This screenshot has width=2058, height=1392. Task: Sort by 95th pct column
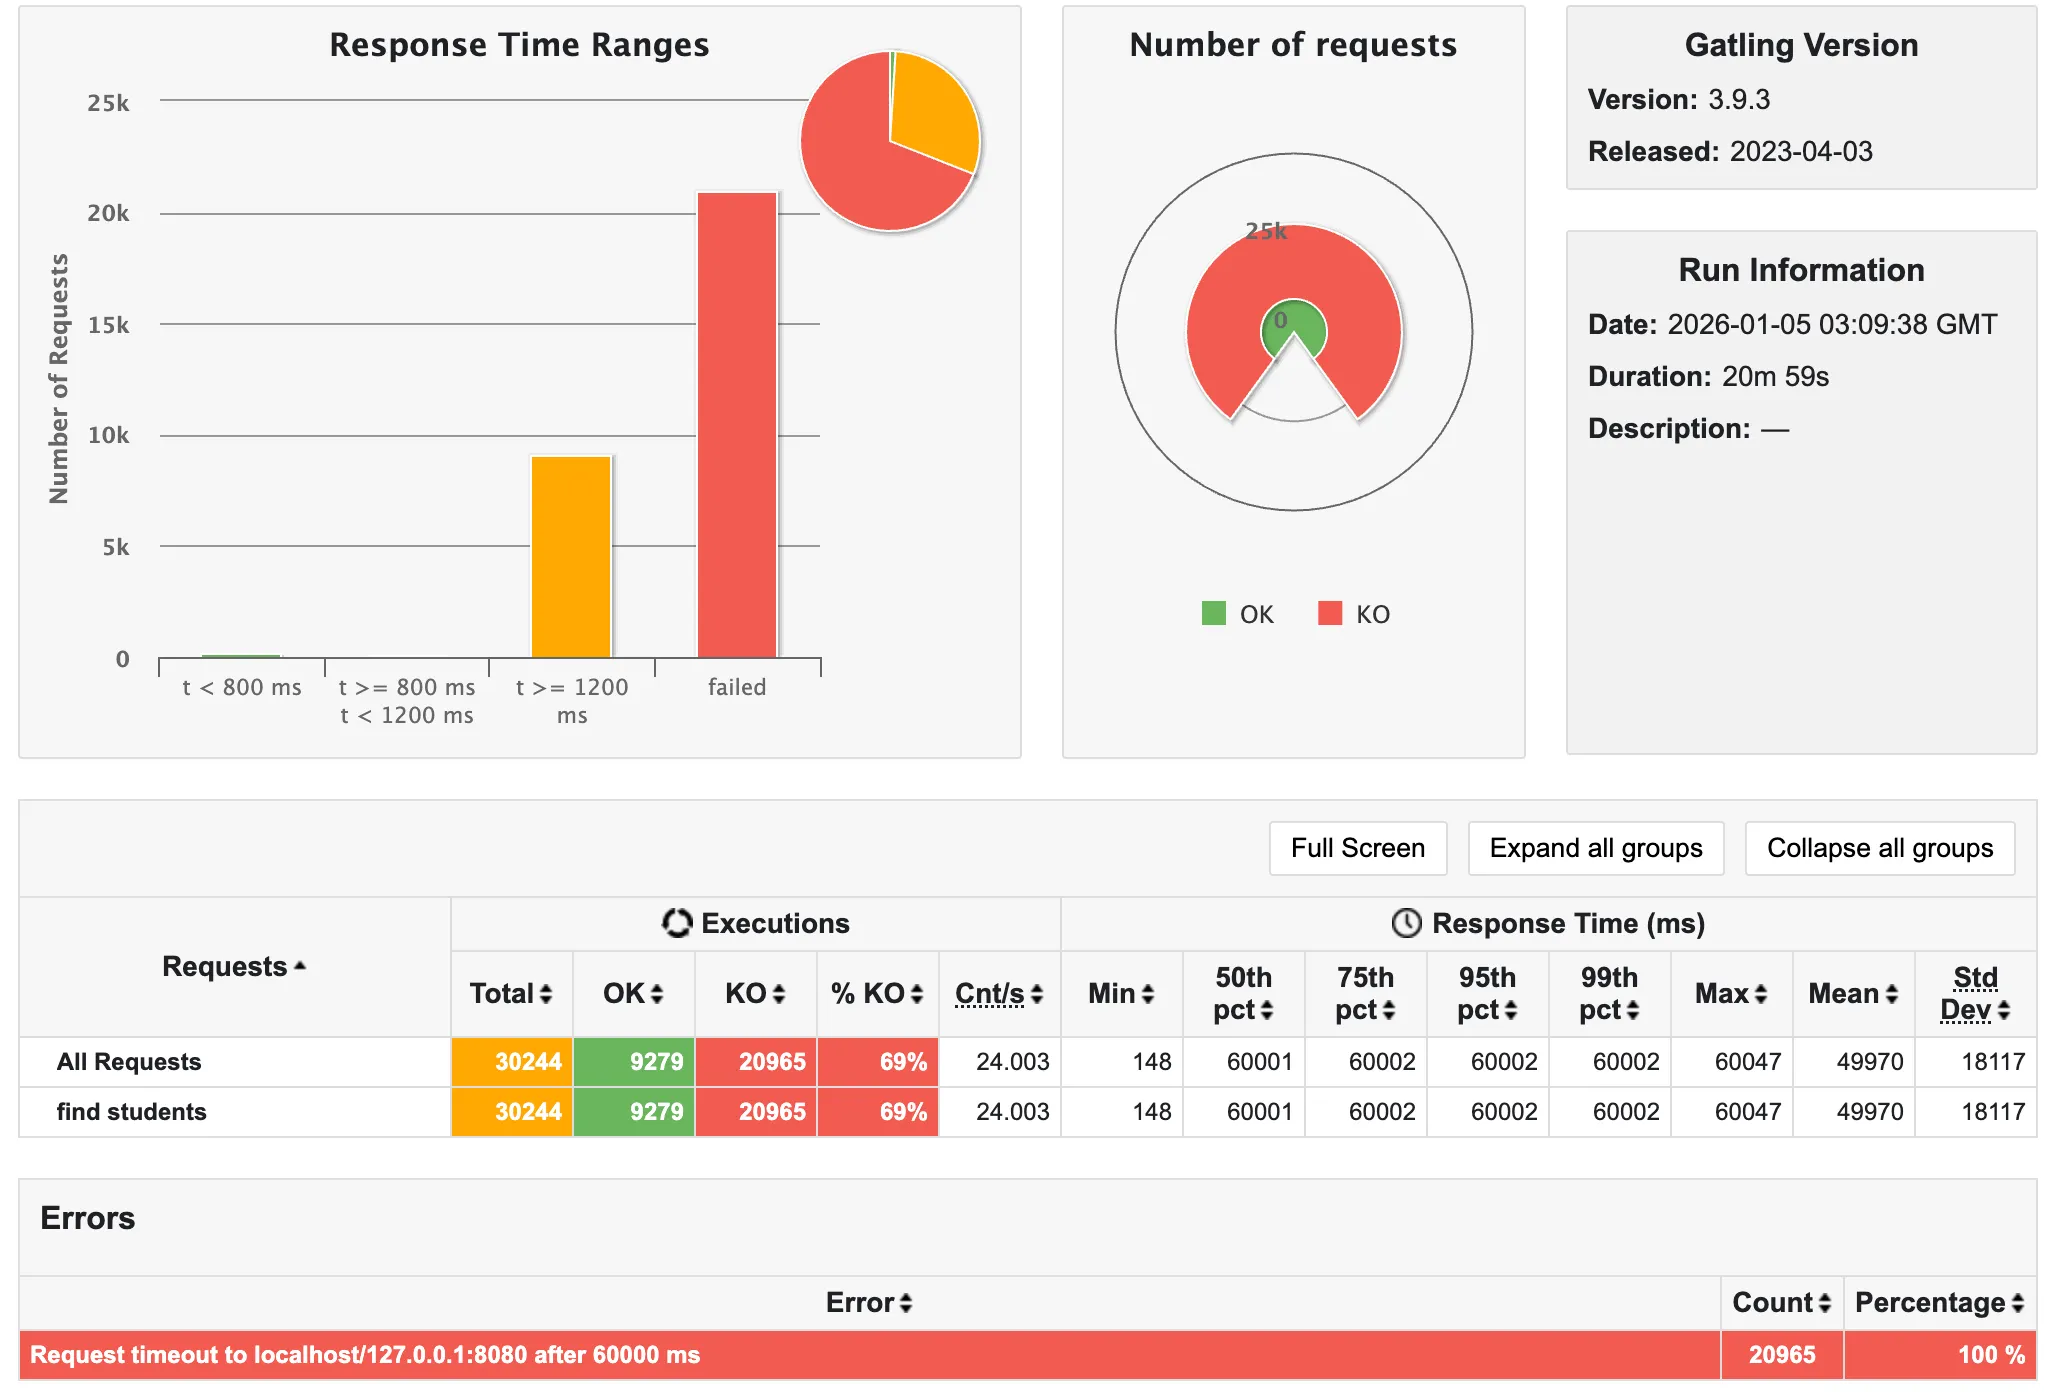tap(1487, 994)
